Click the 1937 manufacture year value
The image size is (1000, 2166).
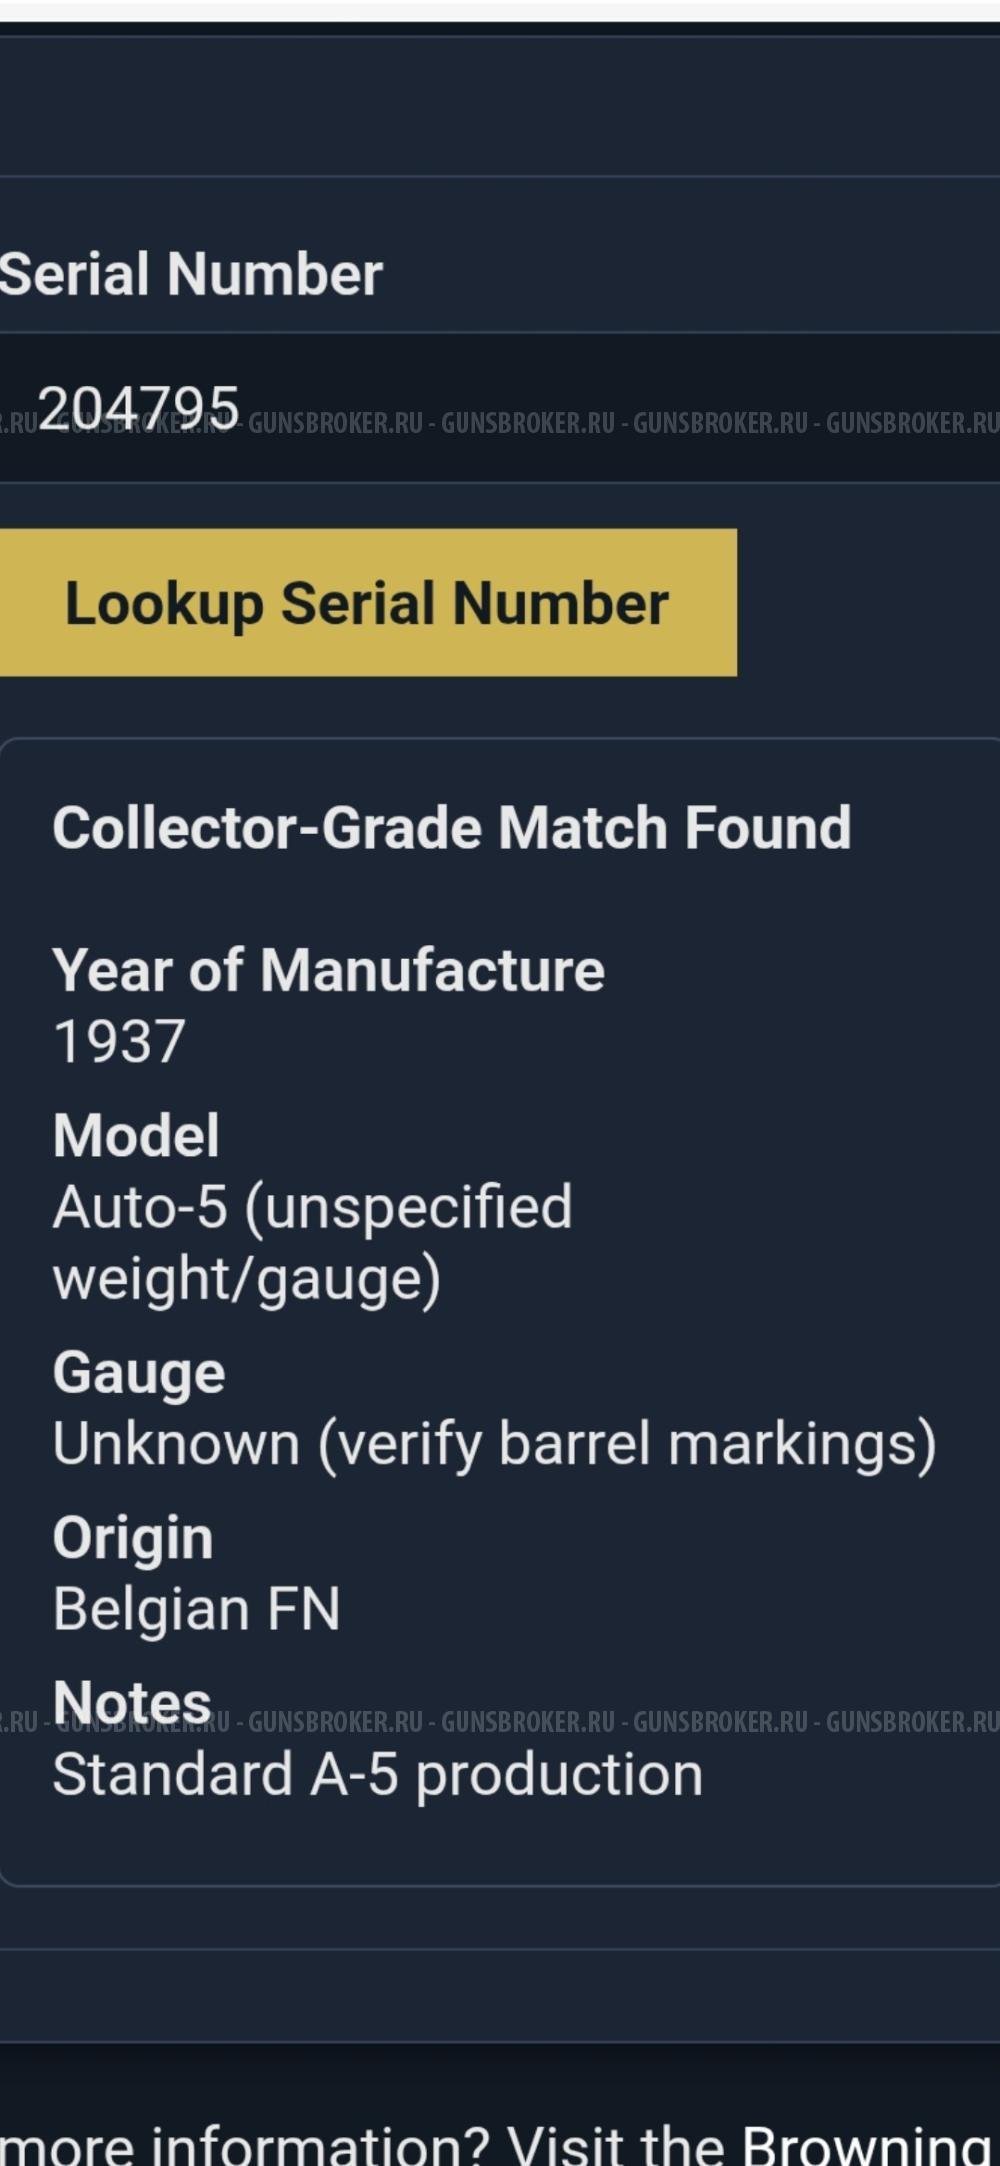pos(119,1042)
